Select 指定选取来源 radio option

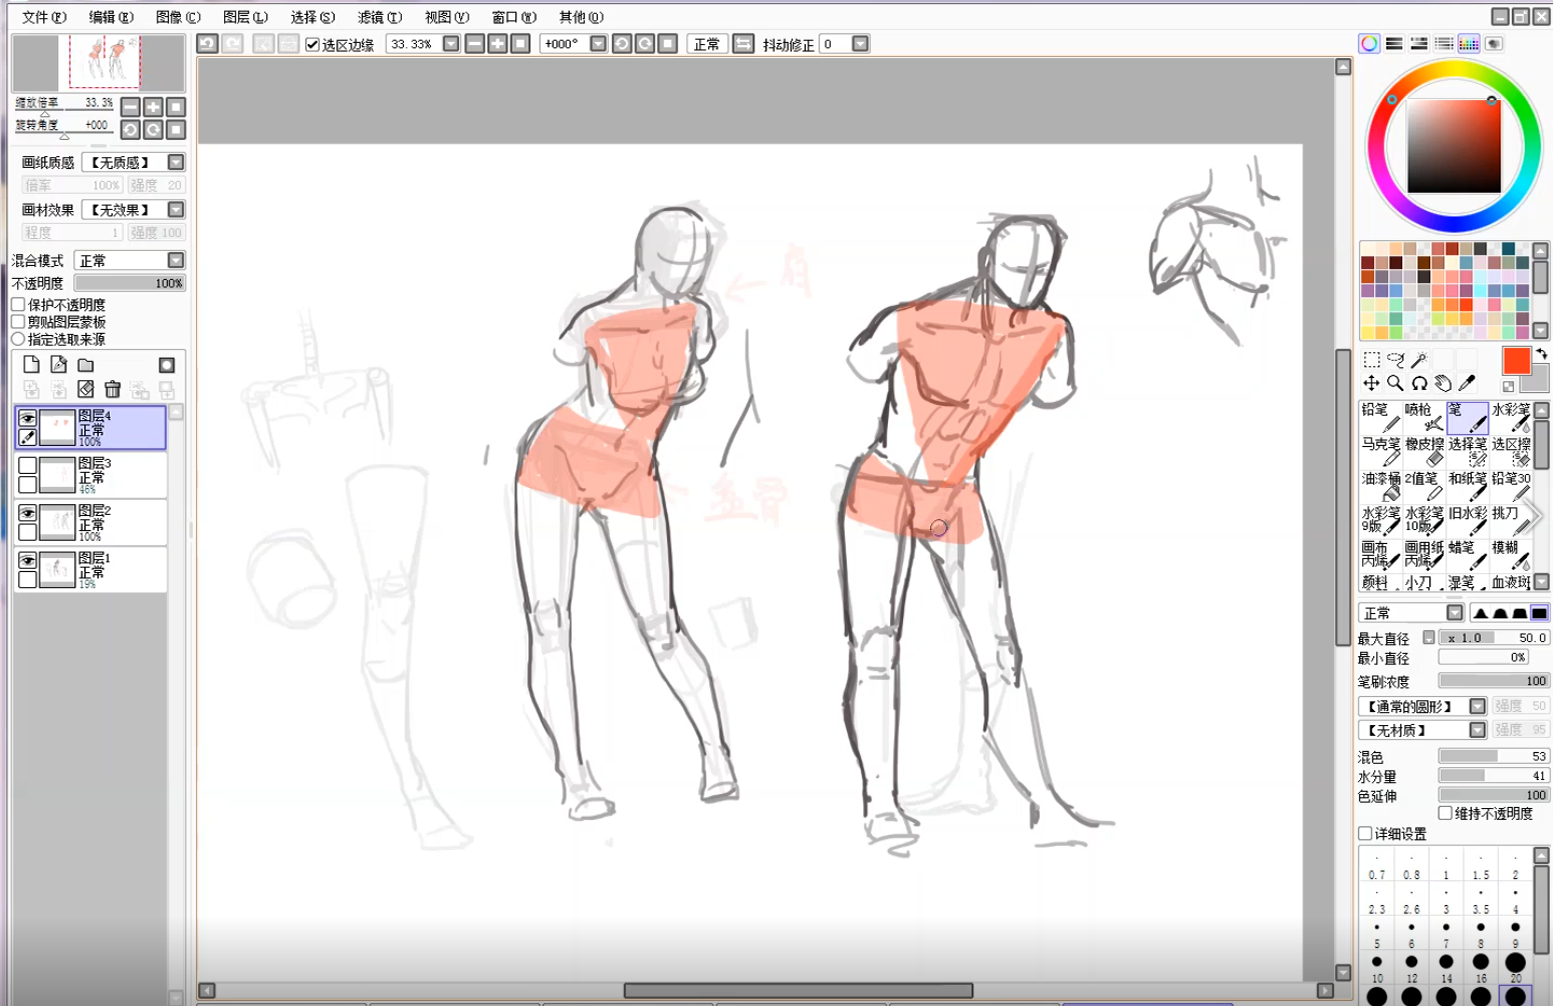18,340
